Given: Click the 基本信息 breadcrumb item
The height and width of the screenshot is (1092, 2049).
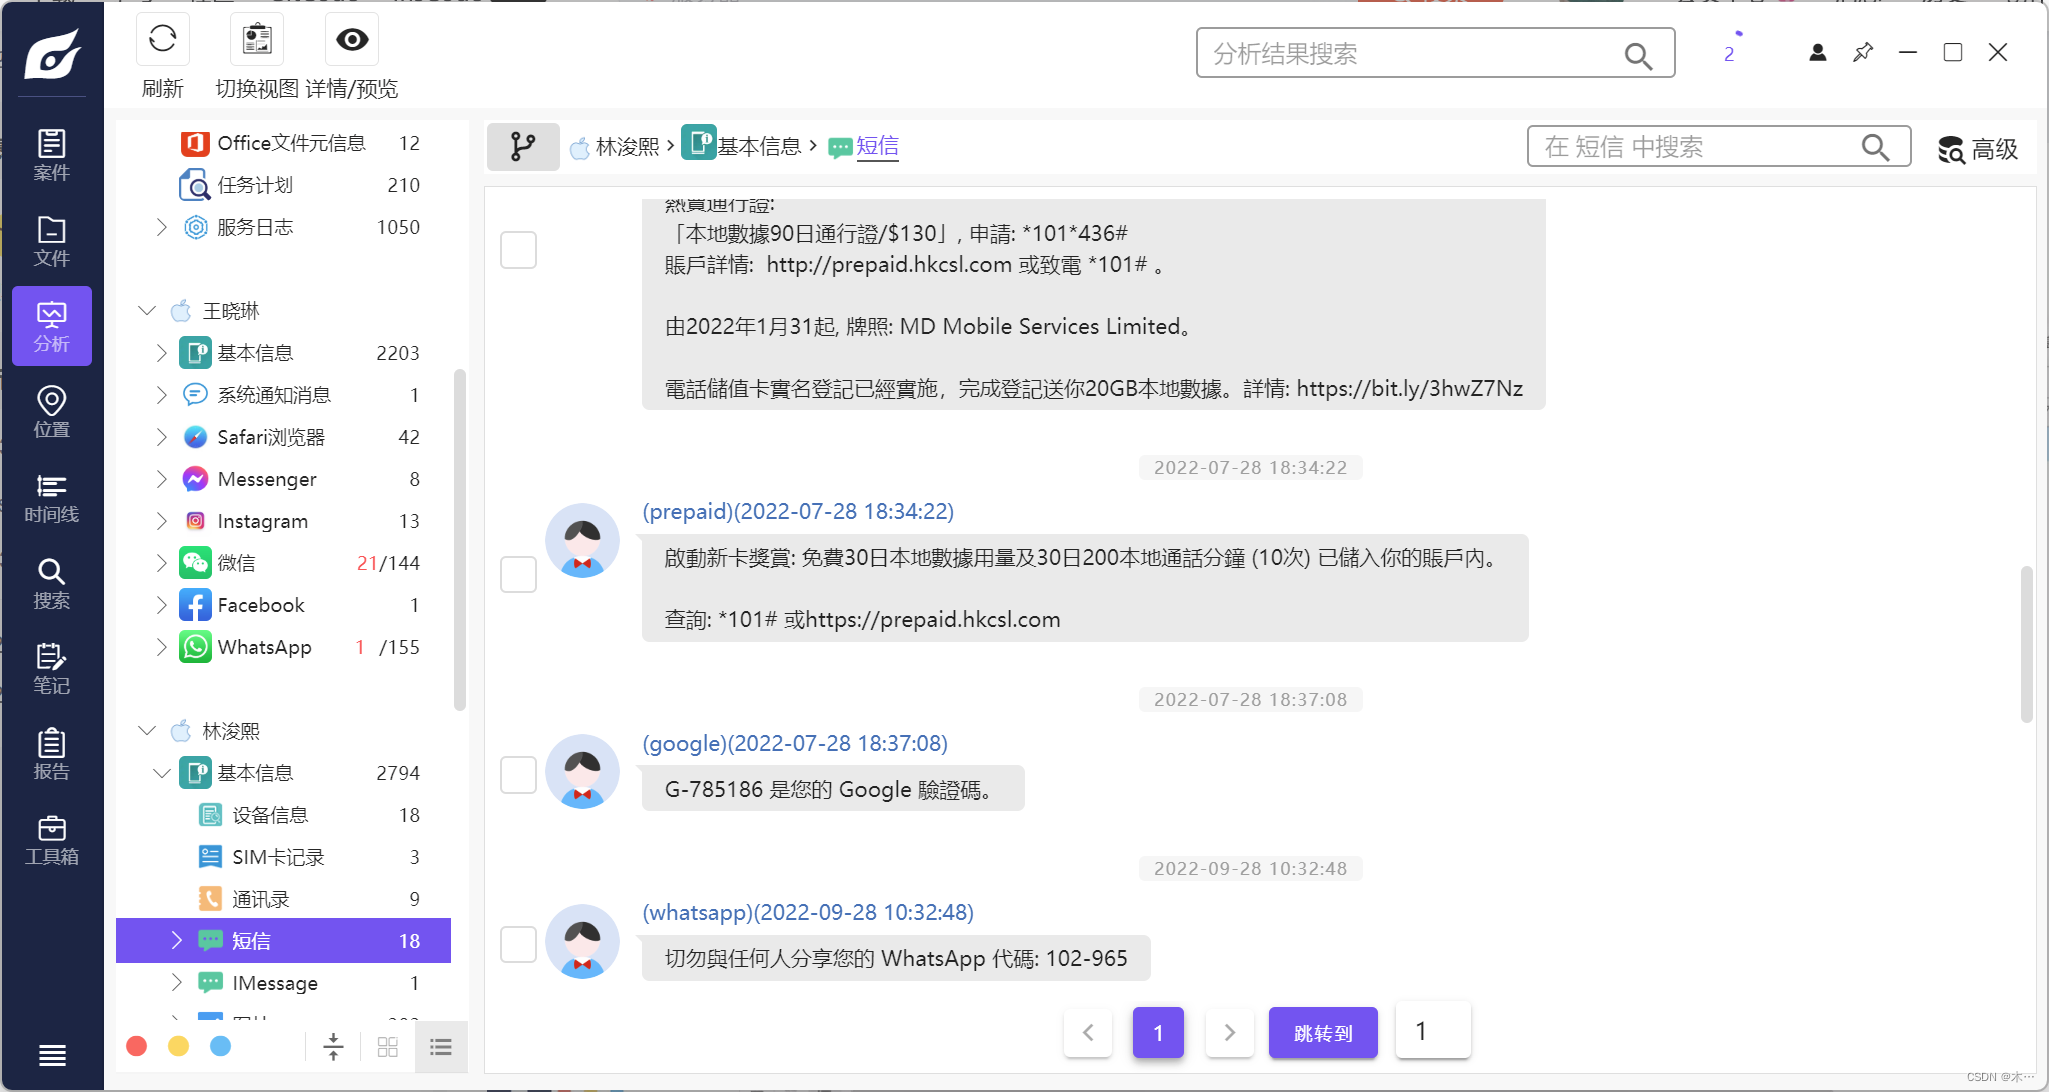Looking at the screenshot, I should point(758,147).
